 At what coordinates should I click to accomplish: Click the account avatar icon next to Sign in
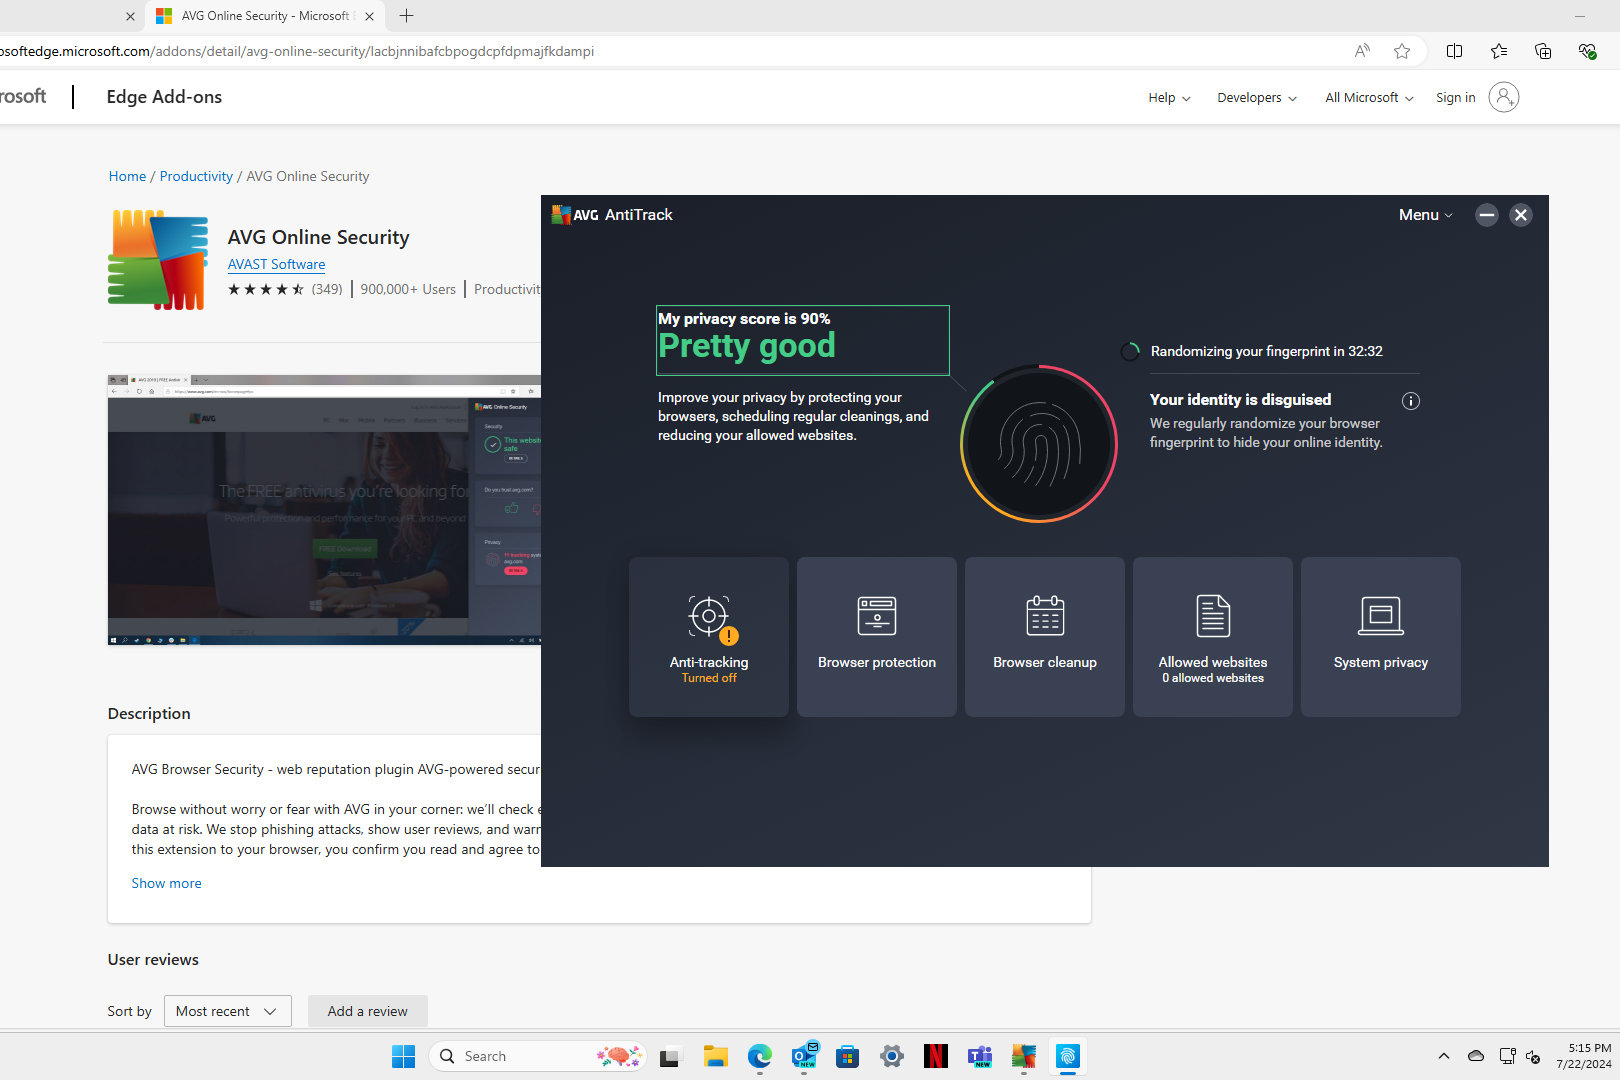tap(1503, 97)
